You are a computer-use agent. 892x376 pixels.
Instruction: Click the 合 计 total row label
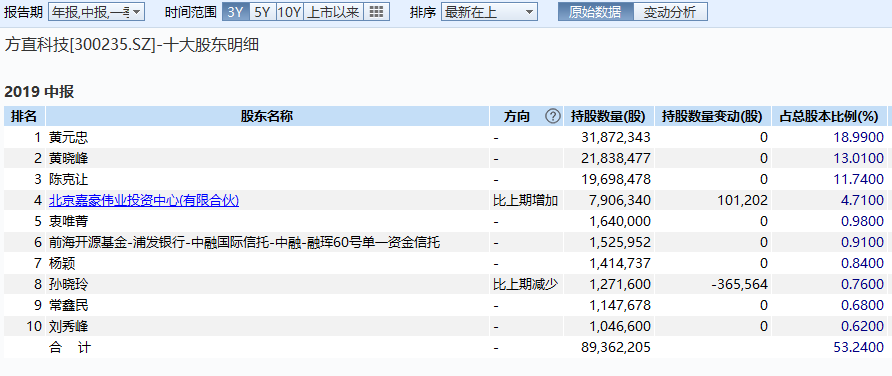[x=69, y=348]
